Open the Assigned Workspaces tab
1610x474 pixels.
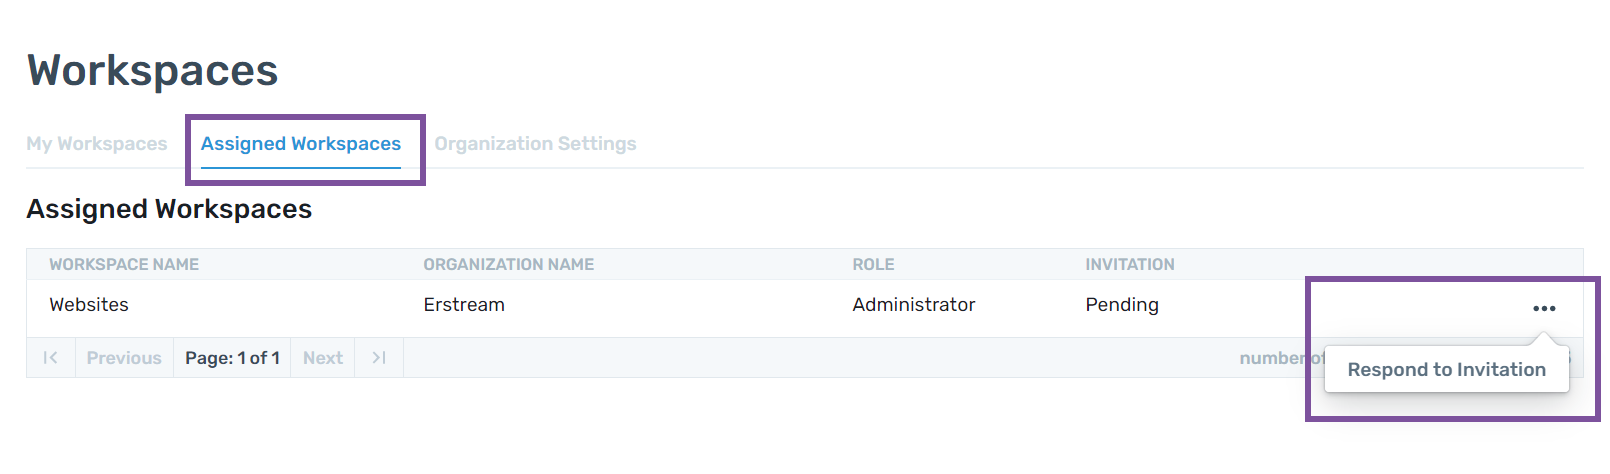point(301,144)
